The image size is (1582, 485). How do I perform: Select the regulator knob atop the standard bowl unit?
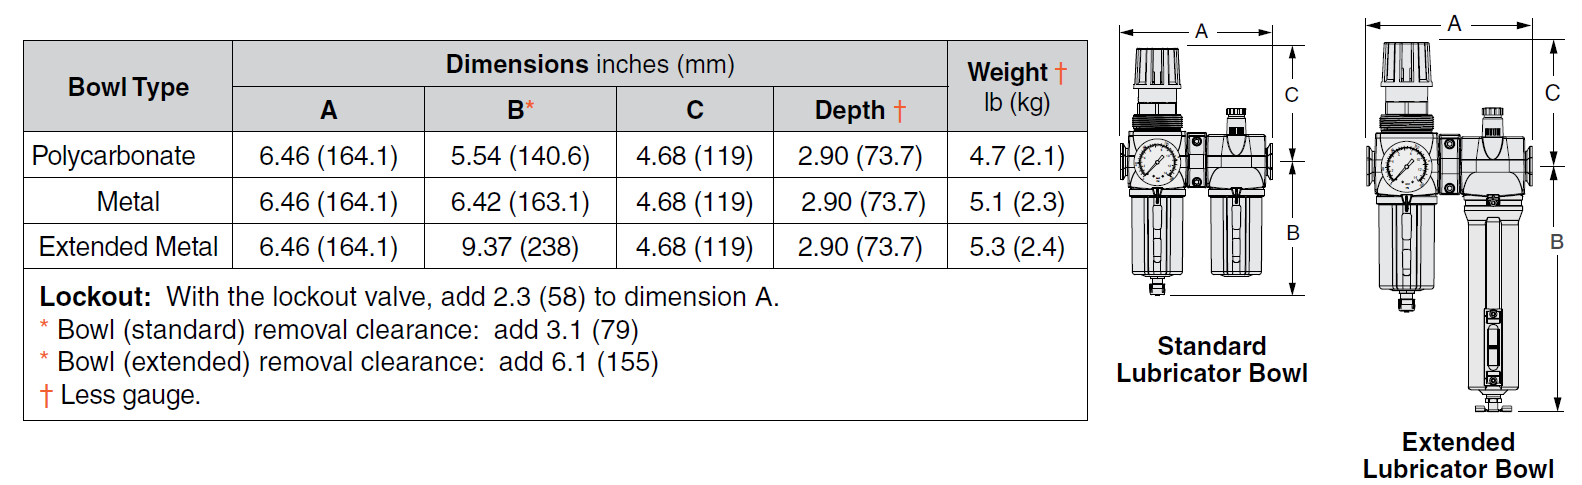(x=1157, y=68)
